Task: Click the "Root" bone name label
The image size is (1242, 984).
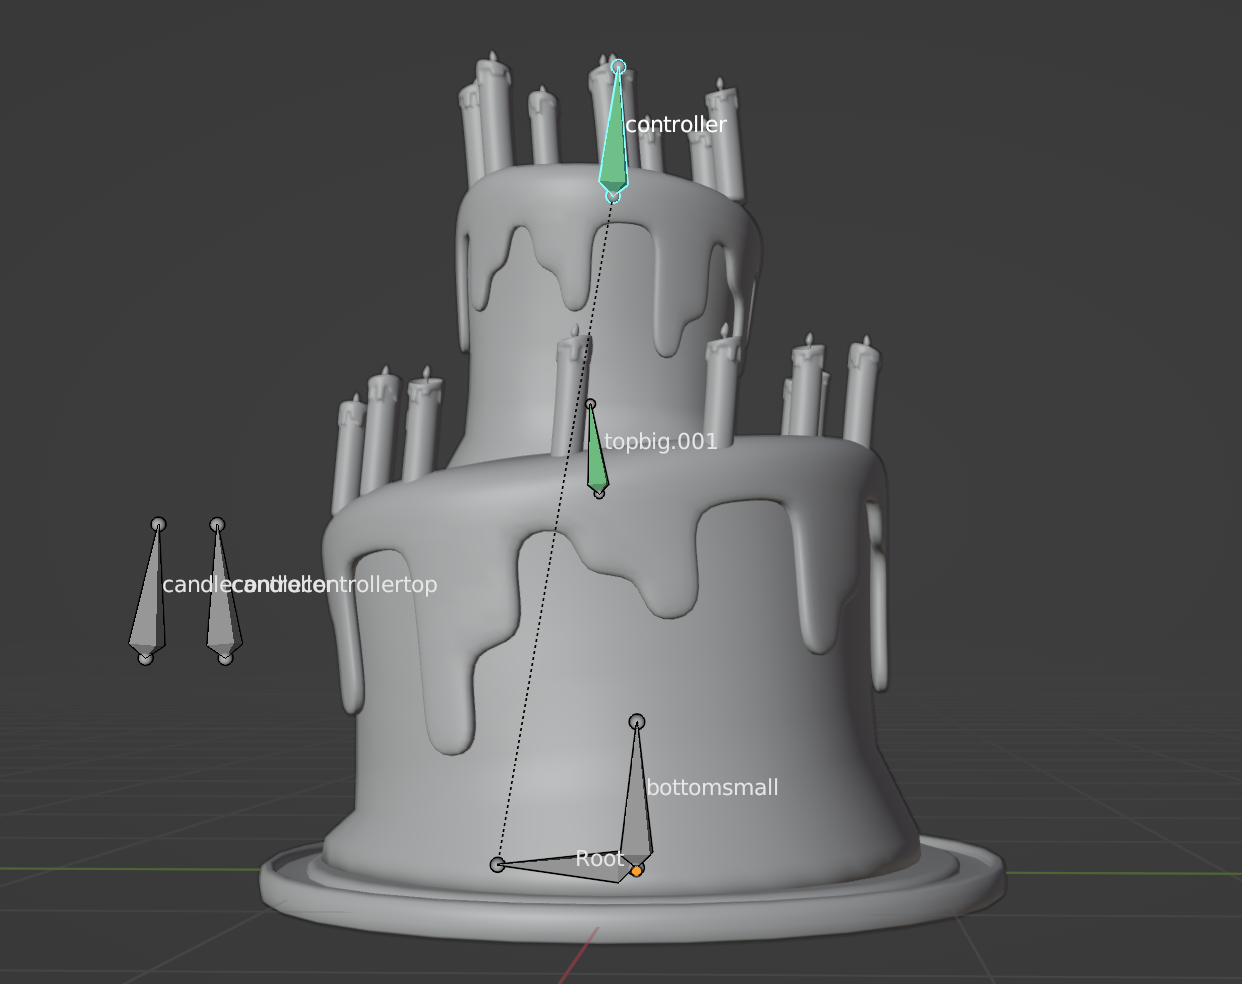Action: [x=599, y=859]
